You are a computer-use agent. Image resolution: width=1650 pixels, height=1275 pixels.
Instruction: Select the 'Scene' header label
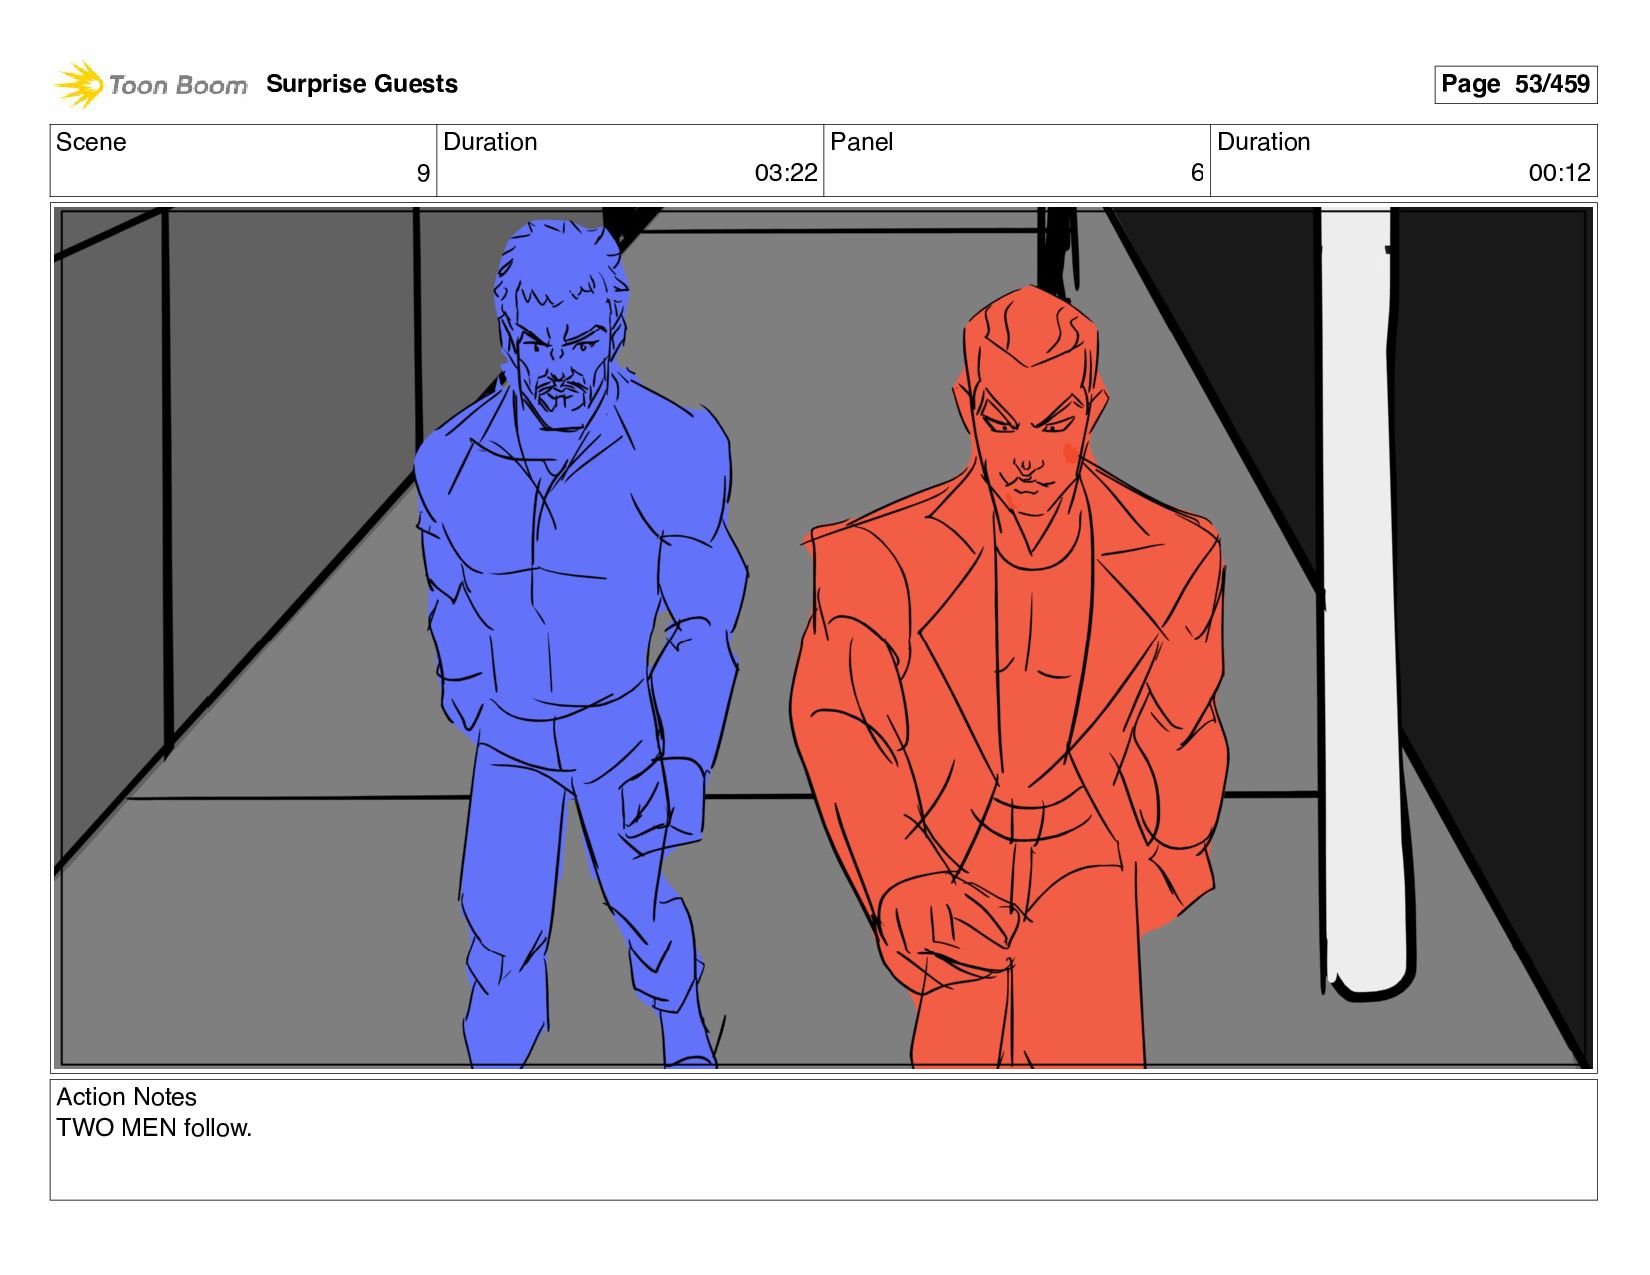91,142
